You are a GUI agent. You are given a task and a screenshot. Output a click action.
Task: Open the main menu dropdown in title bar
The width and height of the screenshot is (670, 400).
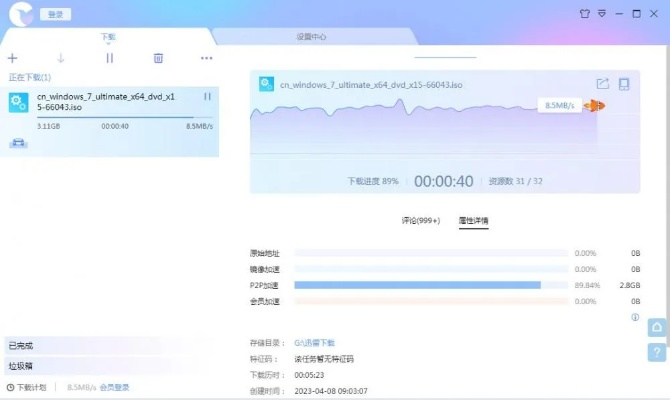602,14
